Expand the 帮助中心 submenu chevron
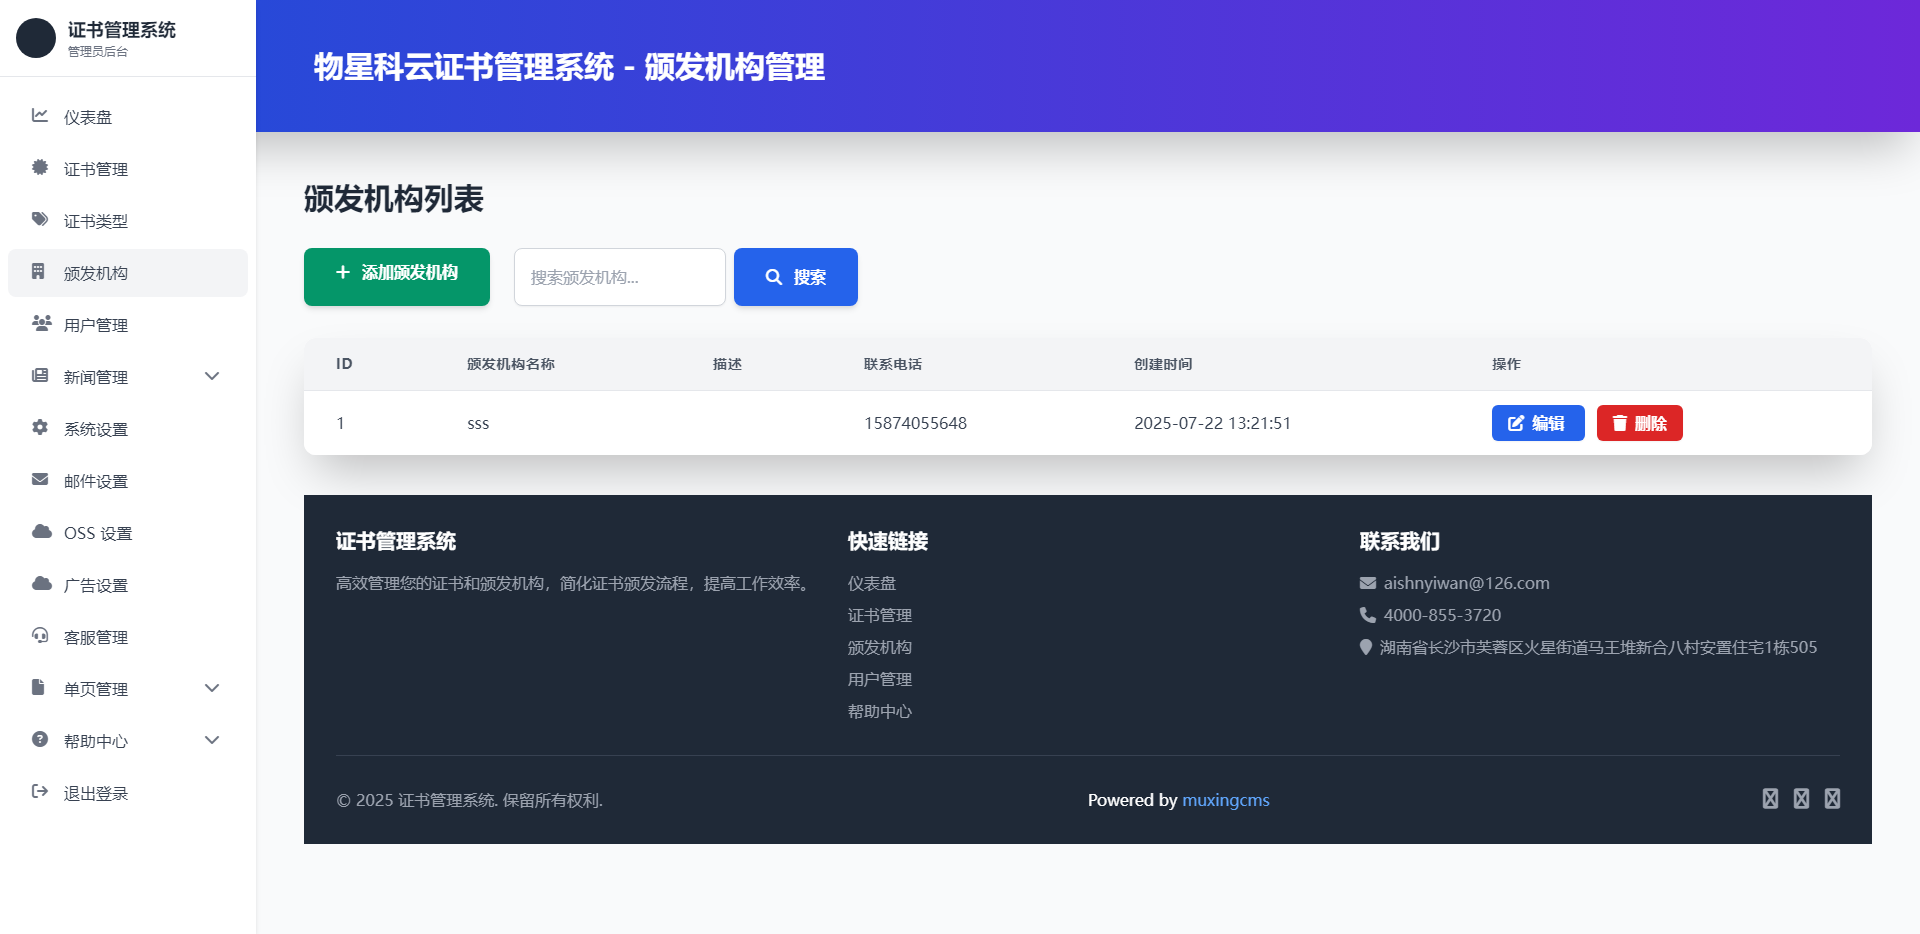The width and height of the screenshot is (1920, 934). click(x=212, y=740)
